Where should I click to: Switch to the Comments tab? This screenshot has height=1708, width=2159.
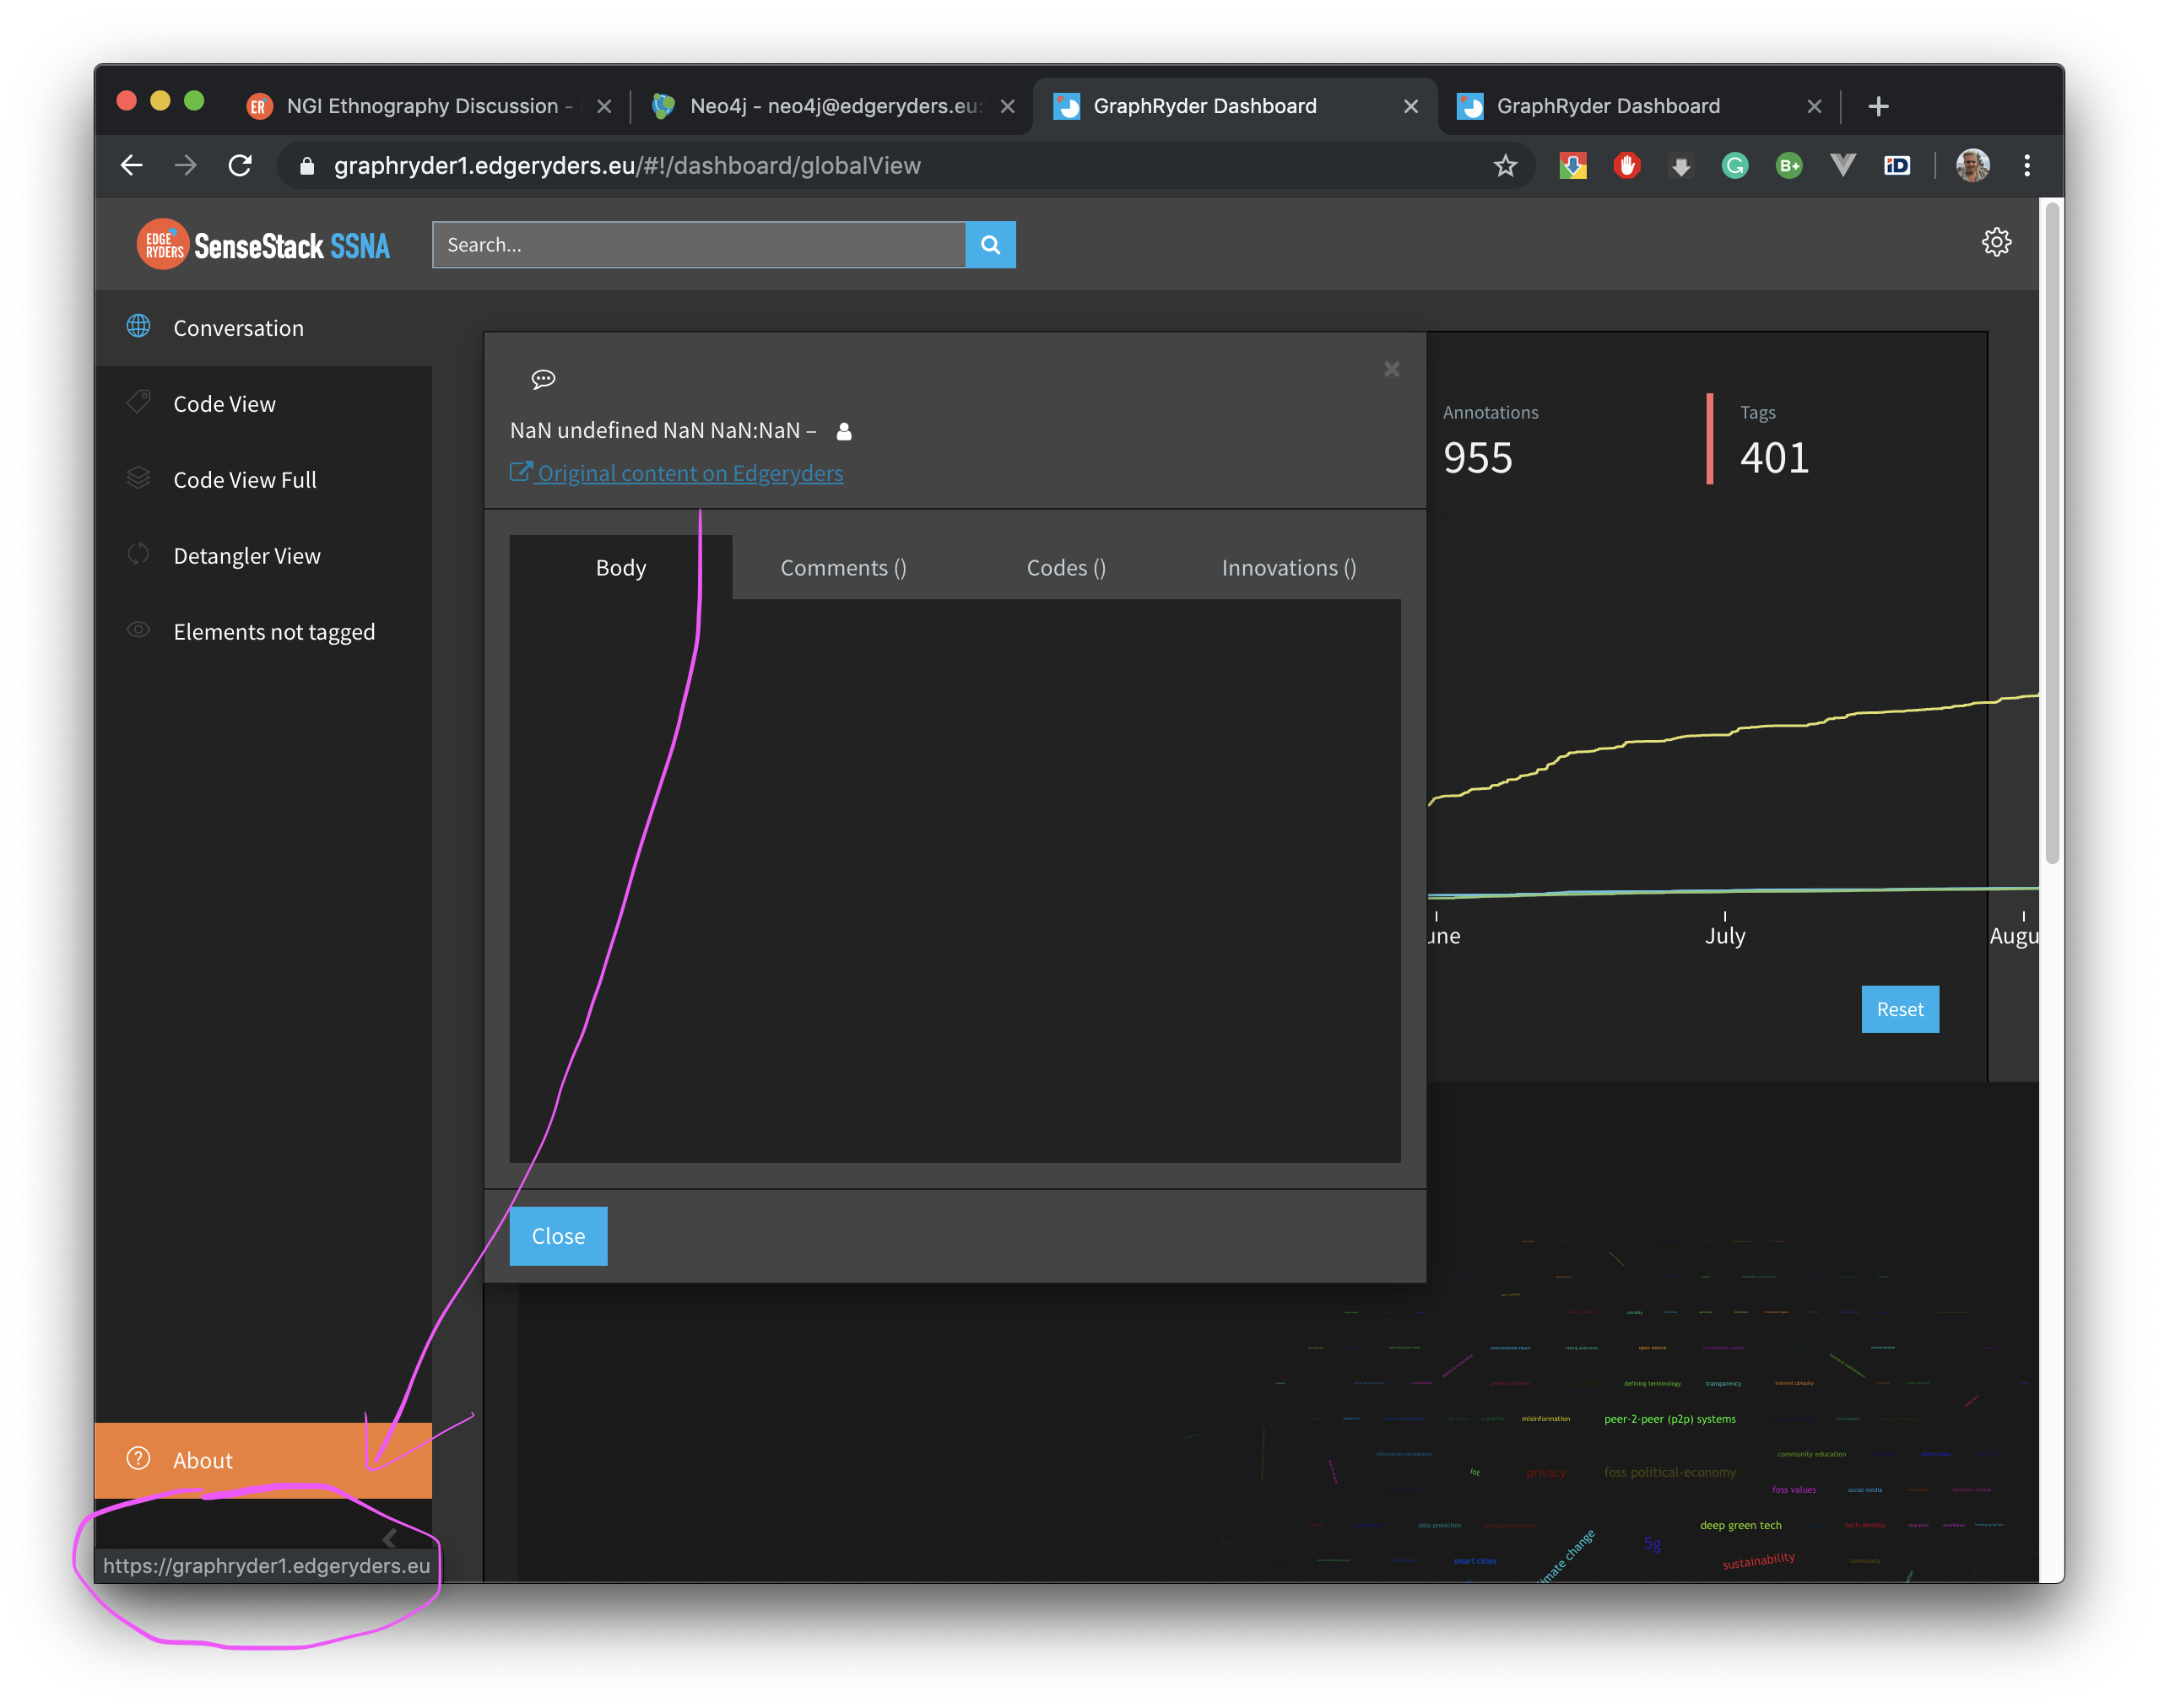pos(843,567)
